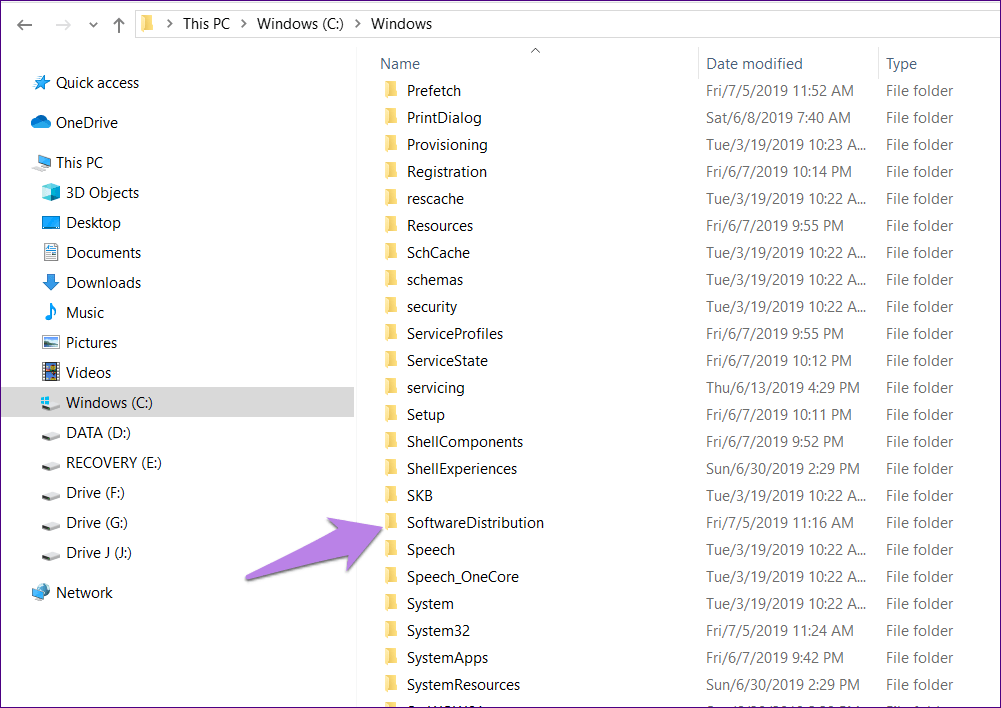Select the SchCache folder
1001x708 pixels.
(x=438, y=253)
